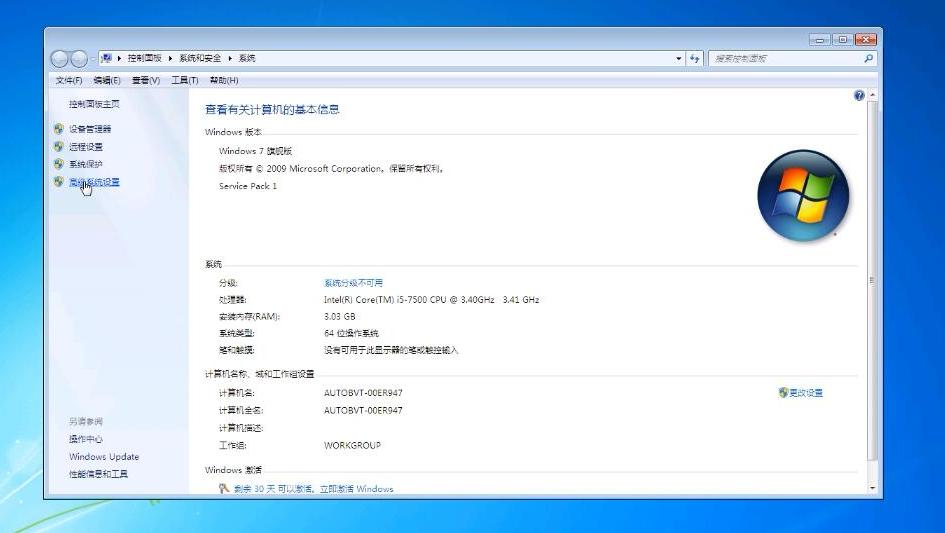Click the computer icon in address bar

click(106, 58)
